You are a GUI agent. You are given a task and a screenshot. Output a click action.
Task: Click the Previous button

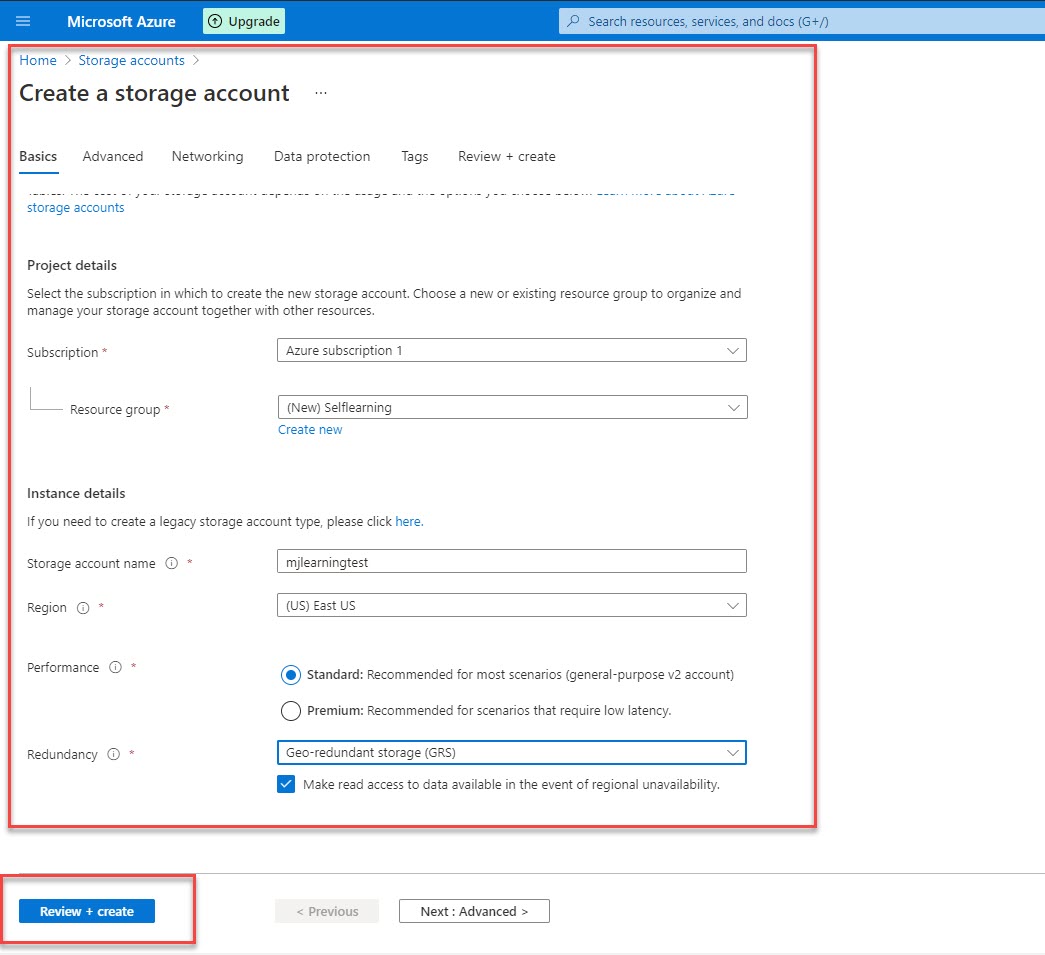click(327, 911)
